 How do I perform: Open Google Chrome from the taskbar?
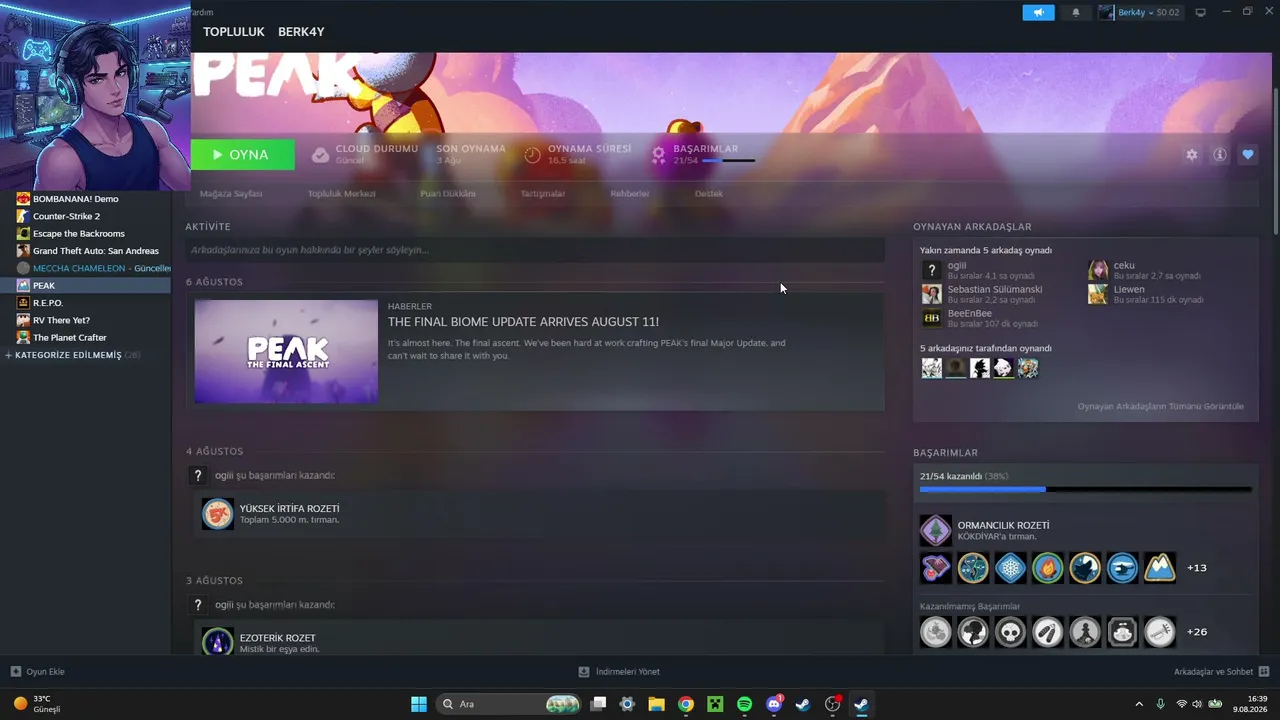(685, 704)
